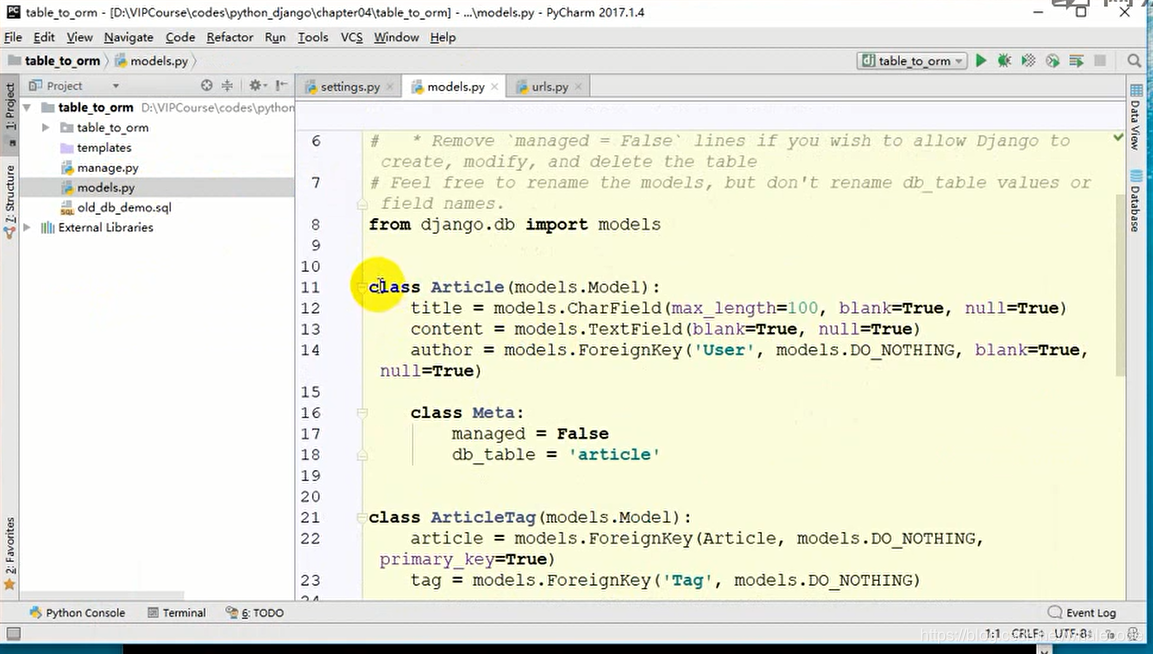Close the settings.py tab
The width and height of the screenshot is (1153, 654).
click(x=390, y=87)
